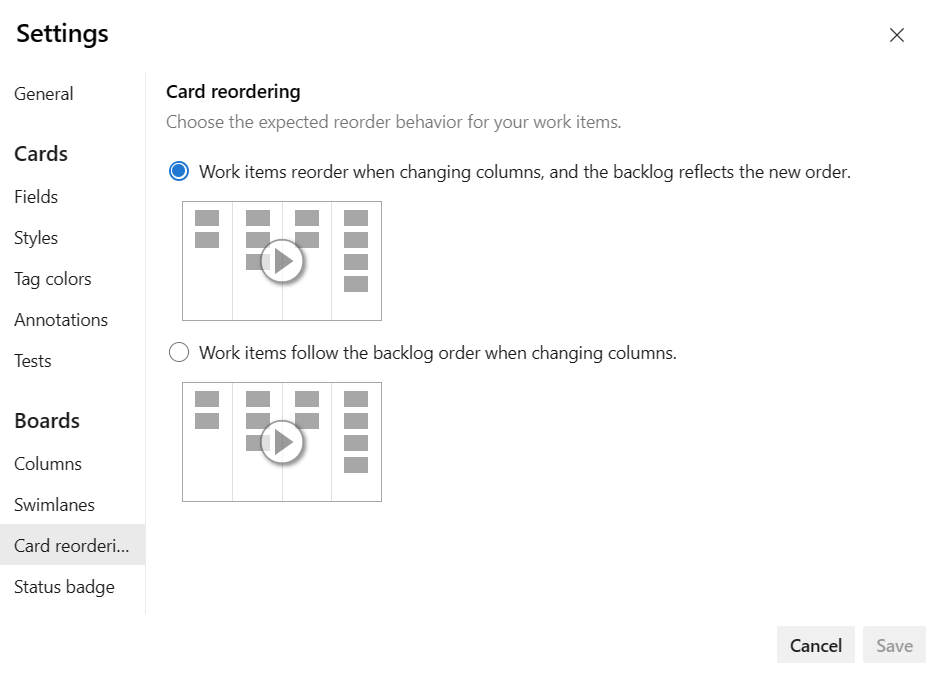This screenshot has width=943, height=678.
Task: Click the first option's label about backlog new order
Action: tap(525, 172)
